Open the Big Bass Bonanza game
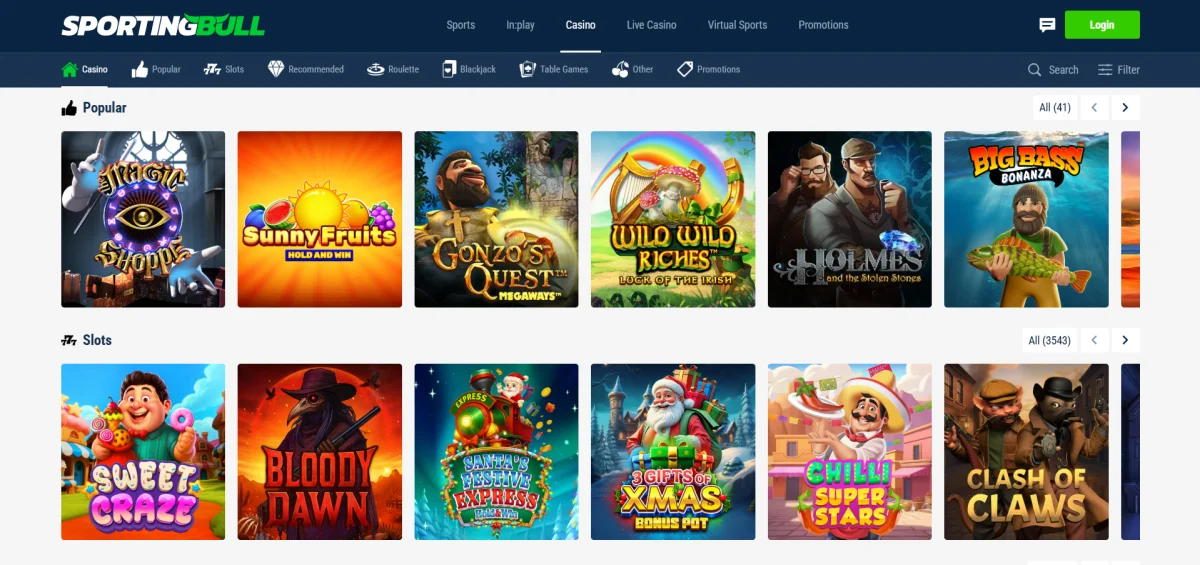Screen dimensions: 1200x565 [1026, 219]
